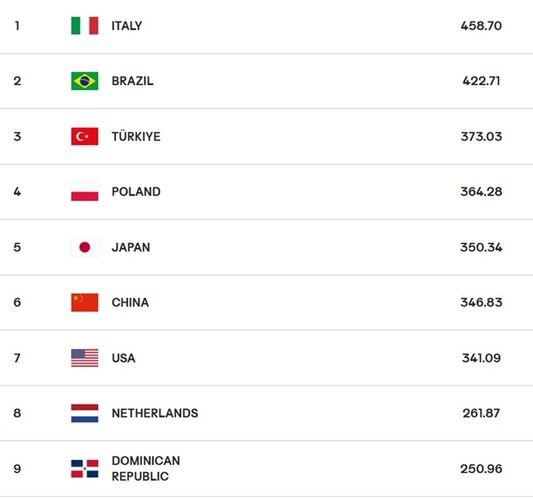Click the China flag icon
This screenshot has height=499, width=533.
coord(85,303)
